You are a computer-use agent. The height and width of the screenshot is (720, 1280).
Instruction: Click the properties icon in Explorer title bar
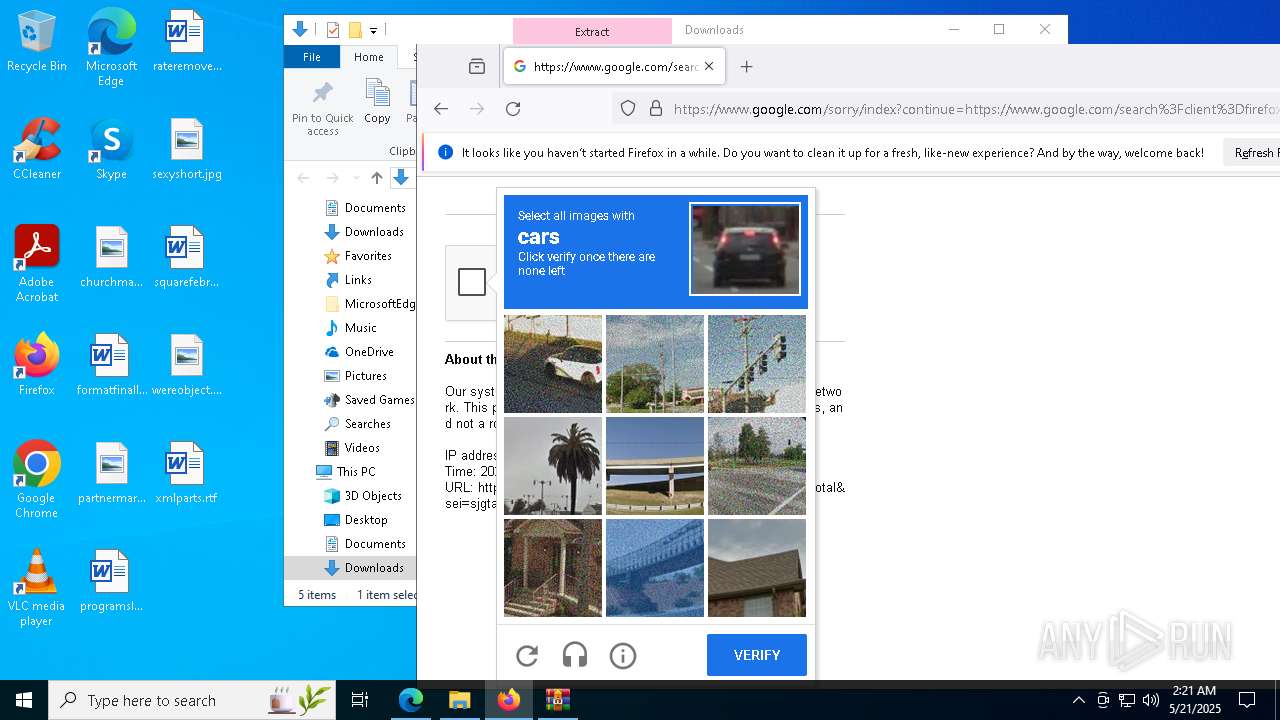pos(333,30)
